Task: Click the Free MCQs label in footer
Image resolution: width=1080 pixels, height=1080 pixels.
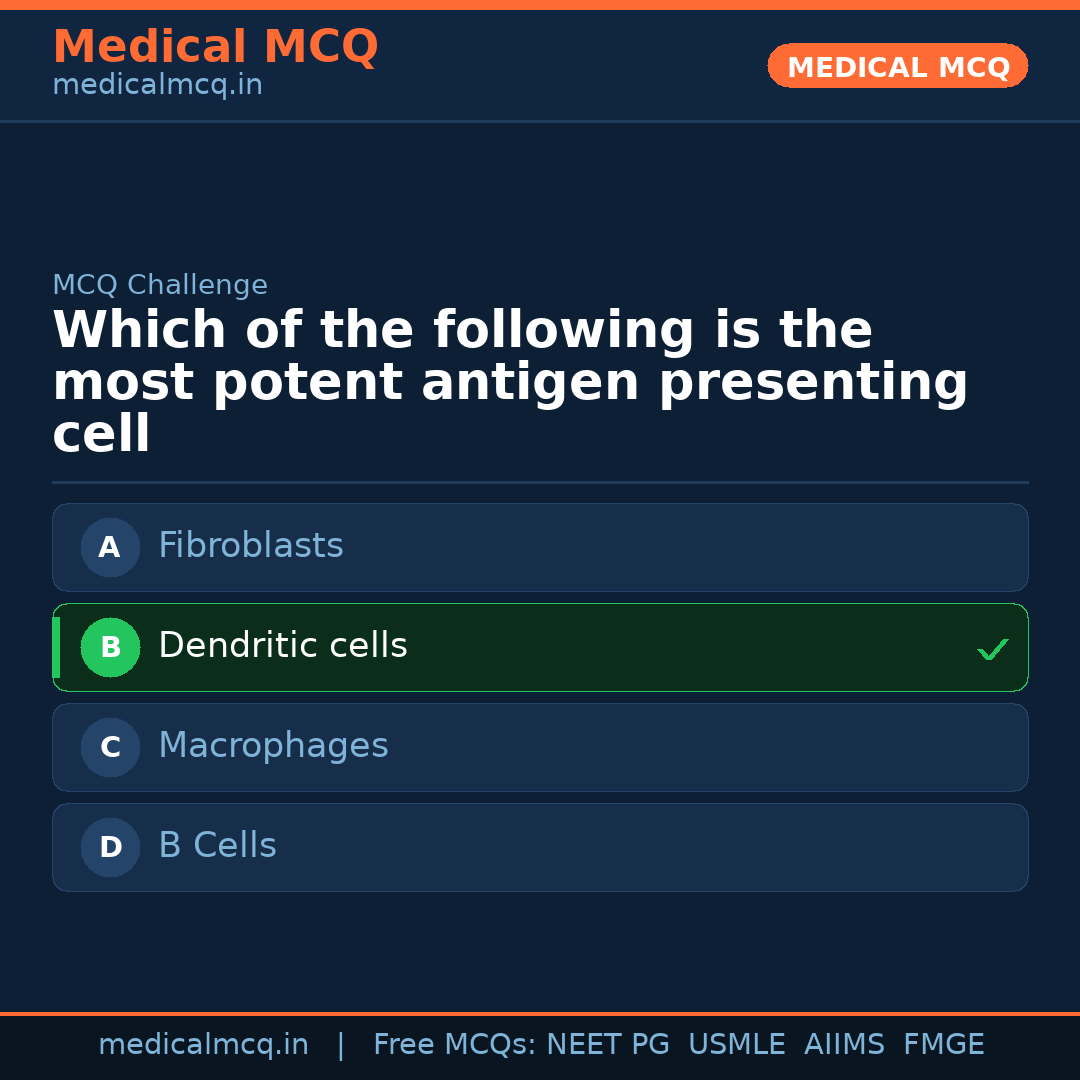Action: [x=455, y=1045]
